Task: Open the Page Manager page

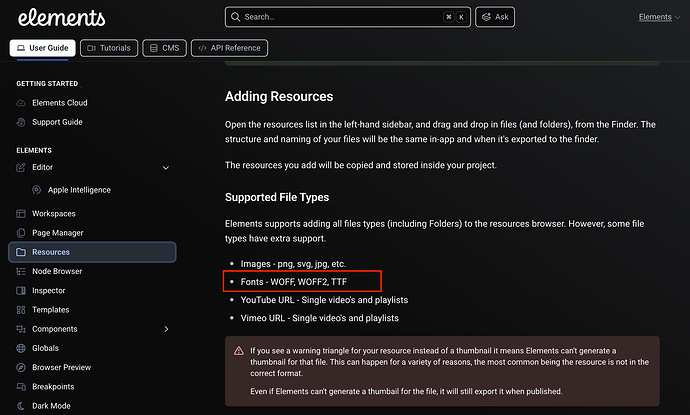Action: [58, 233]
